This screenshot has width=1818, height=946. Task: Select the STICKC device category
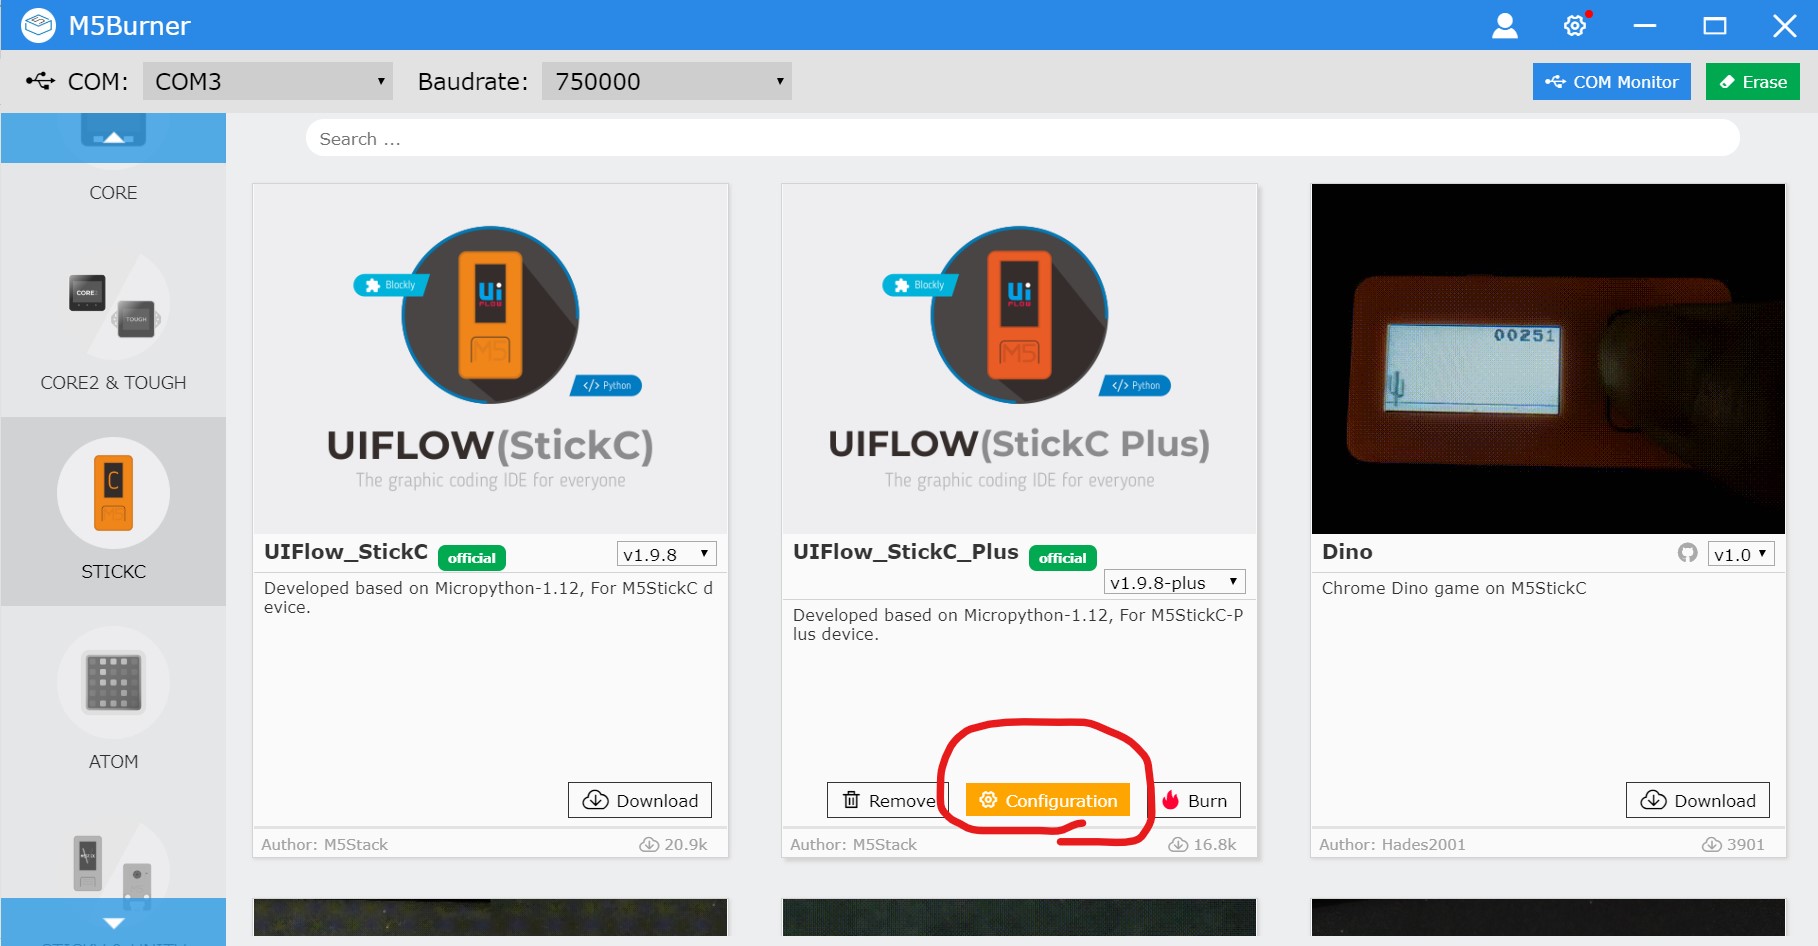tap(113, 511)
